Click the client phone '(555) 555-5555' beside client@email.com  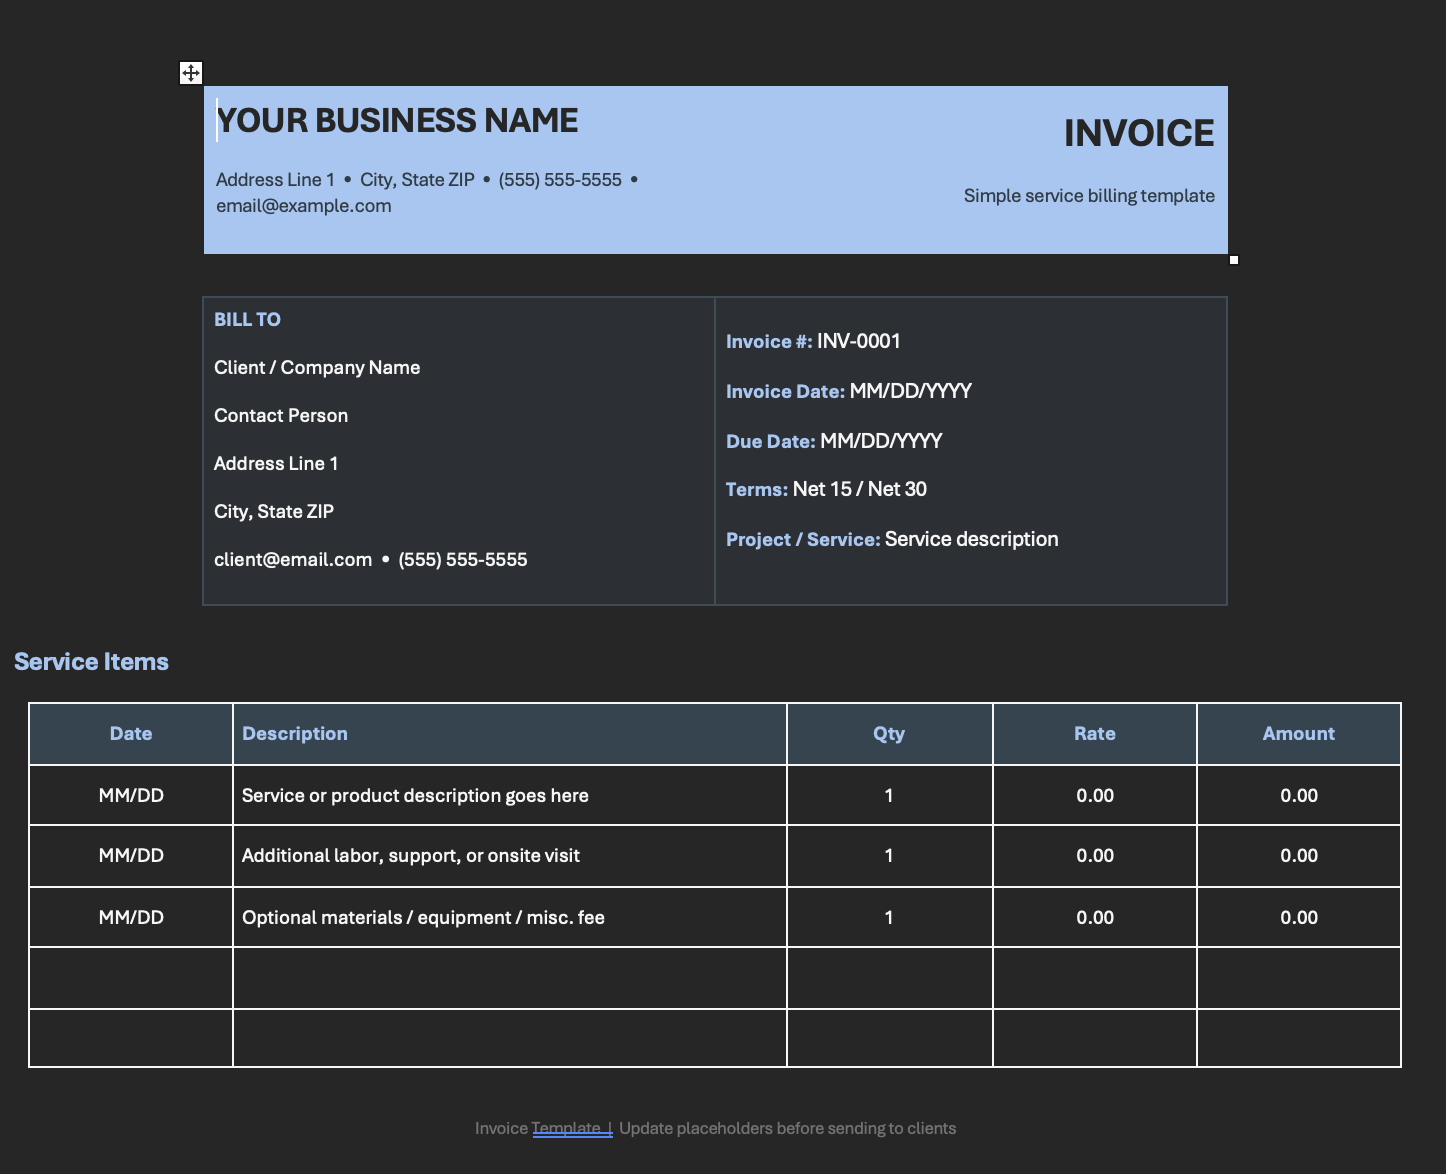tap(463, 560)
